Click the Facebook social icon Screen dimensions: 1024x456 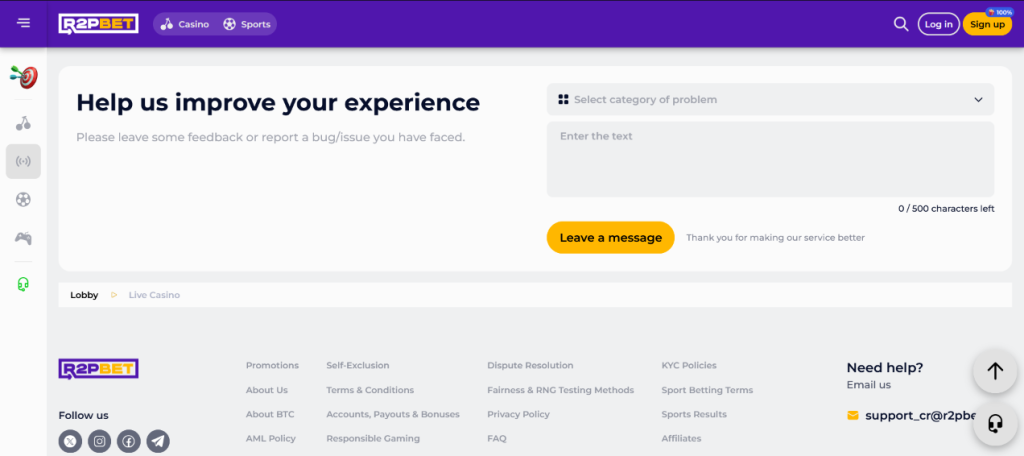128,441
